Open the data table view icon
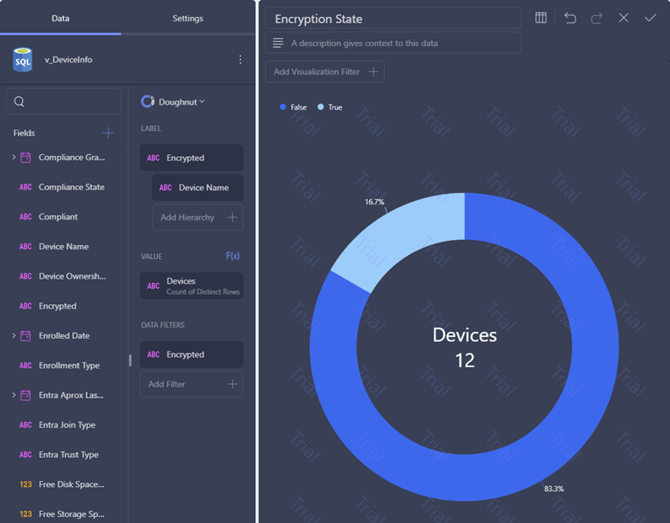This screenshot has width=670, height=523. pyautogui.click(x=541, y=18)
